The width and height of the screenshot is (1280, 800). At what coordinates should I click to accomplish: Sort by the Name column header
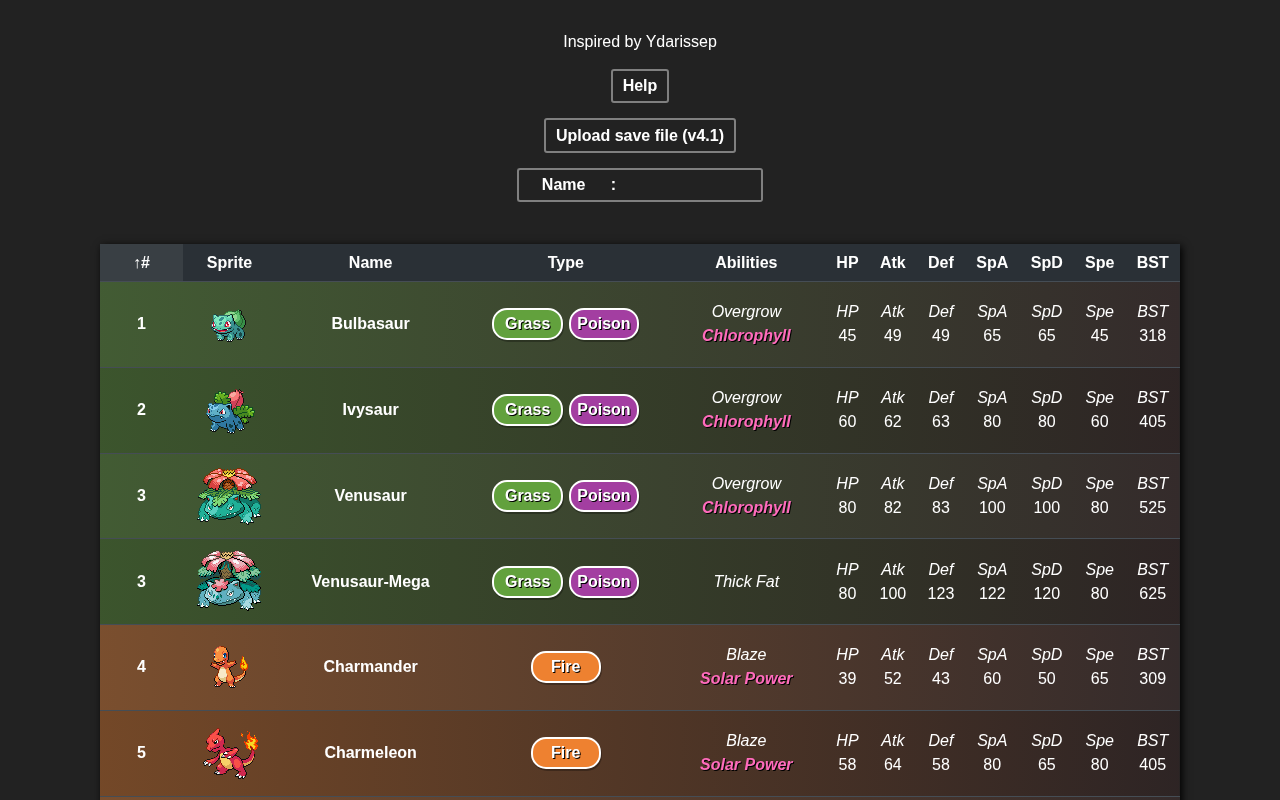(370, 263)
